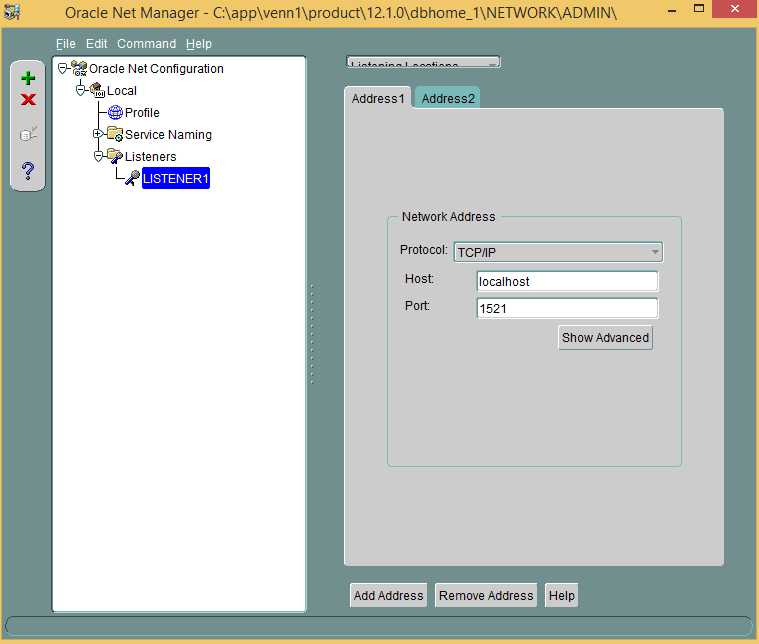The height and width of the screenshot is (644, 759).
Task: Select LISTENER1 in the tree
Action: coord(176,178)
